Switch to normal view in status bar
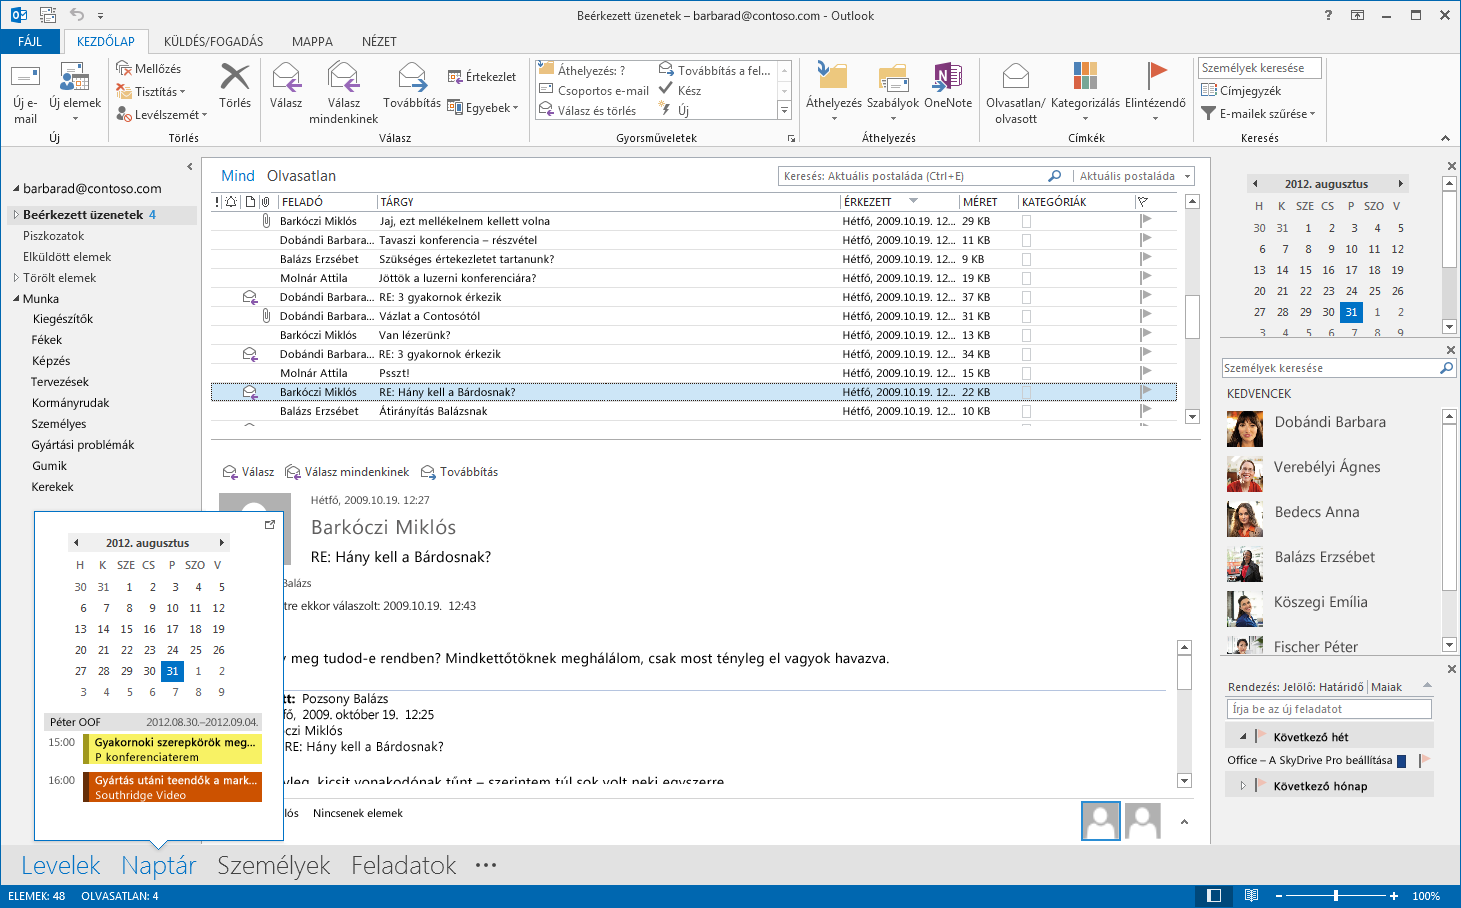Screen dimensions: 1461x908 [1214, 896]
